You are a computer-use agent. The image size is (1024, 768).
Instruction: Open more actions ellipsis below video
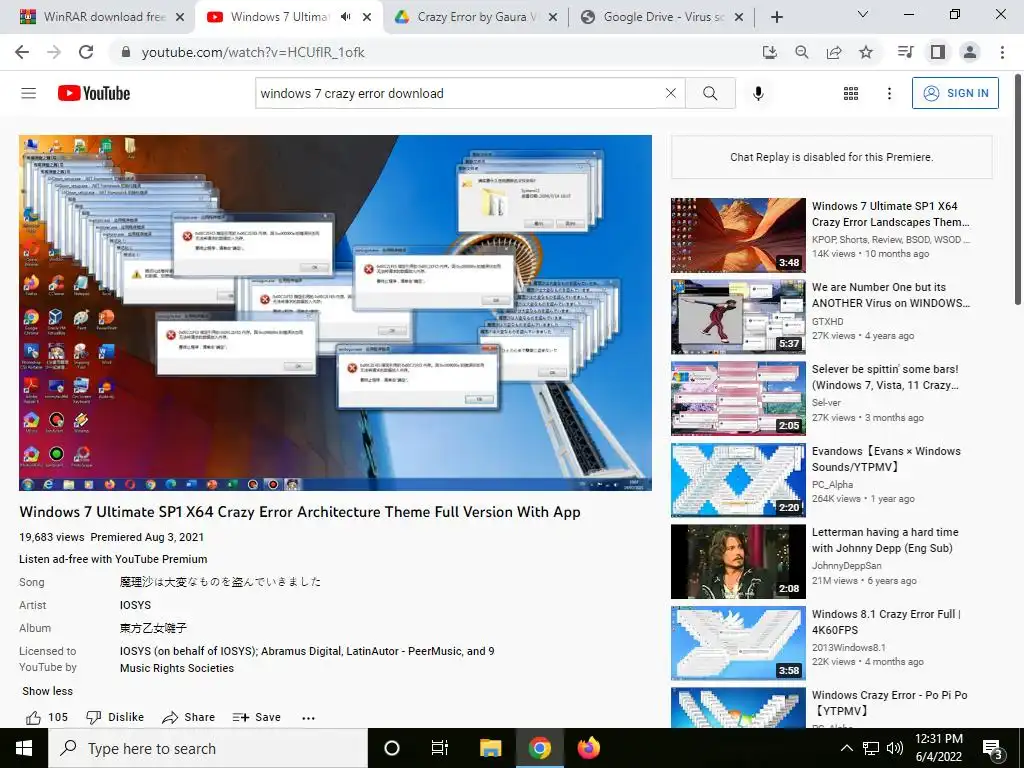pos(308,718)
